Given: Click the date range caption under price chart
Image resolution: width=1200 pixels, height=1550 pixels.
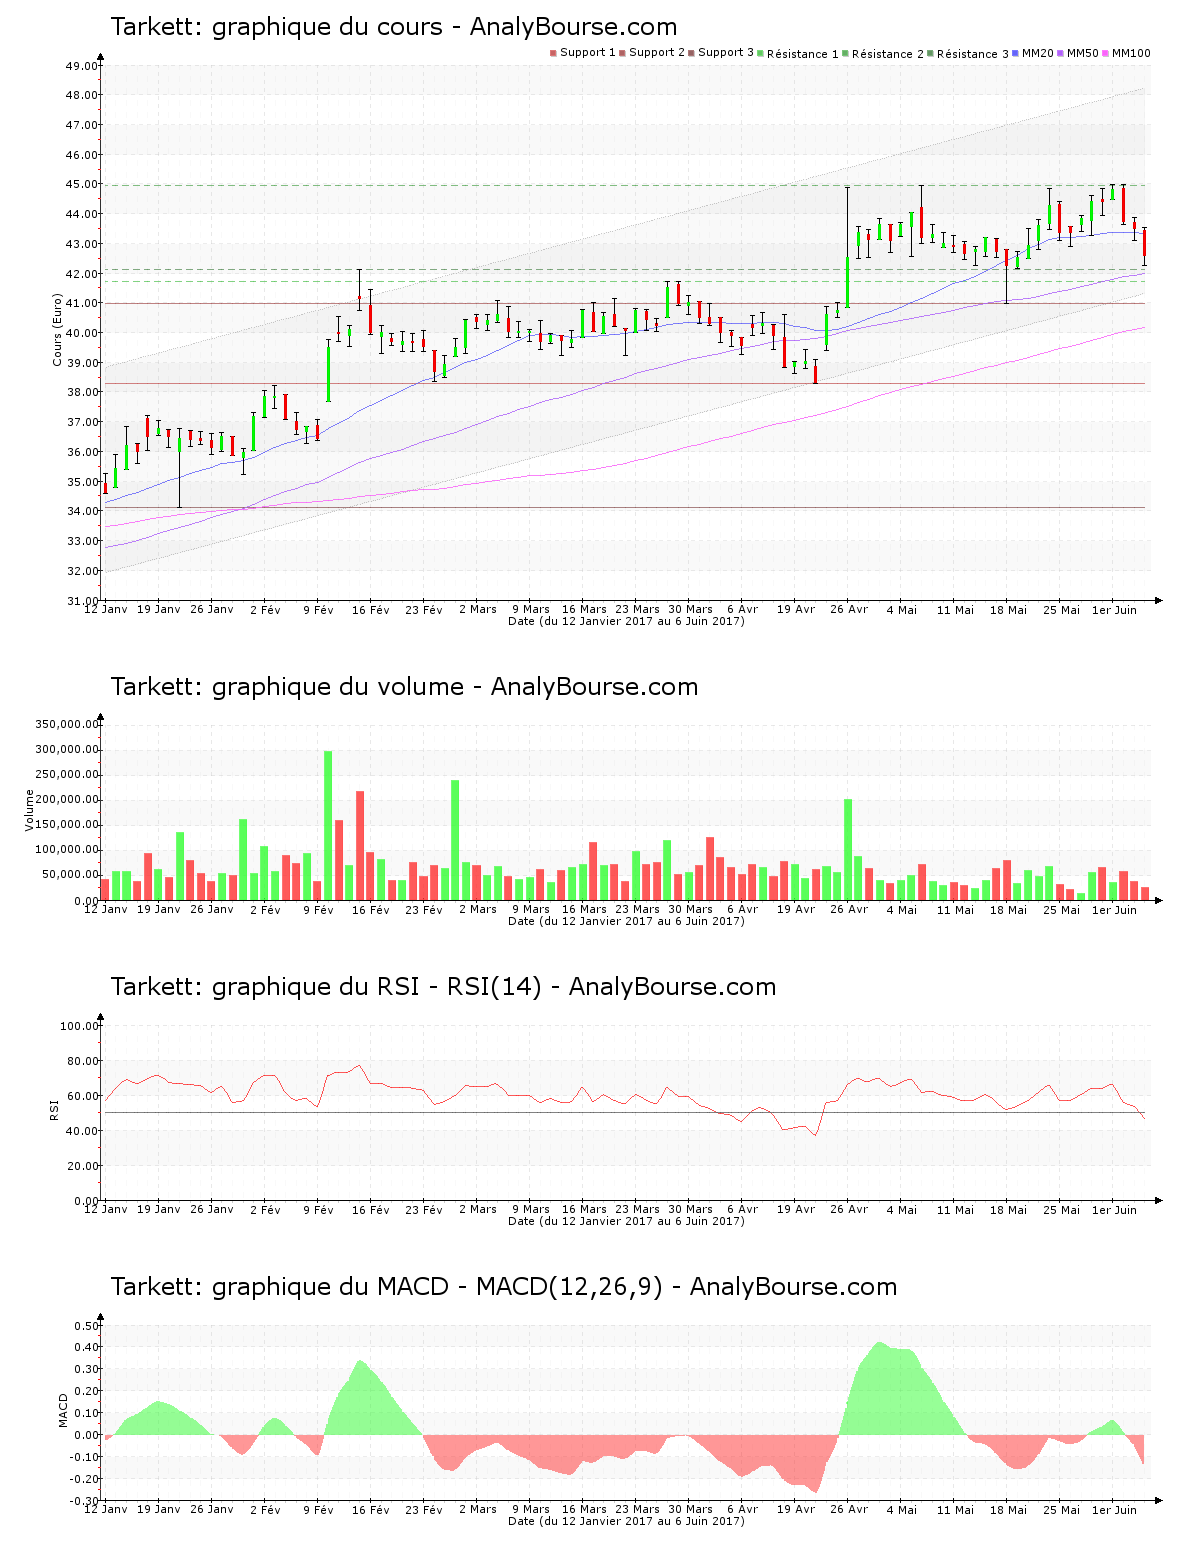Looking at the screenshot, I should (626, 621).
